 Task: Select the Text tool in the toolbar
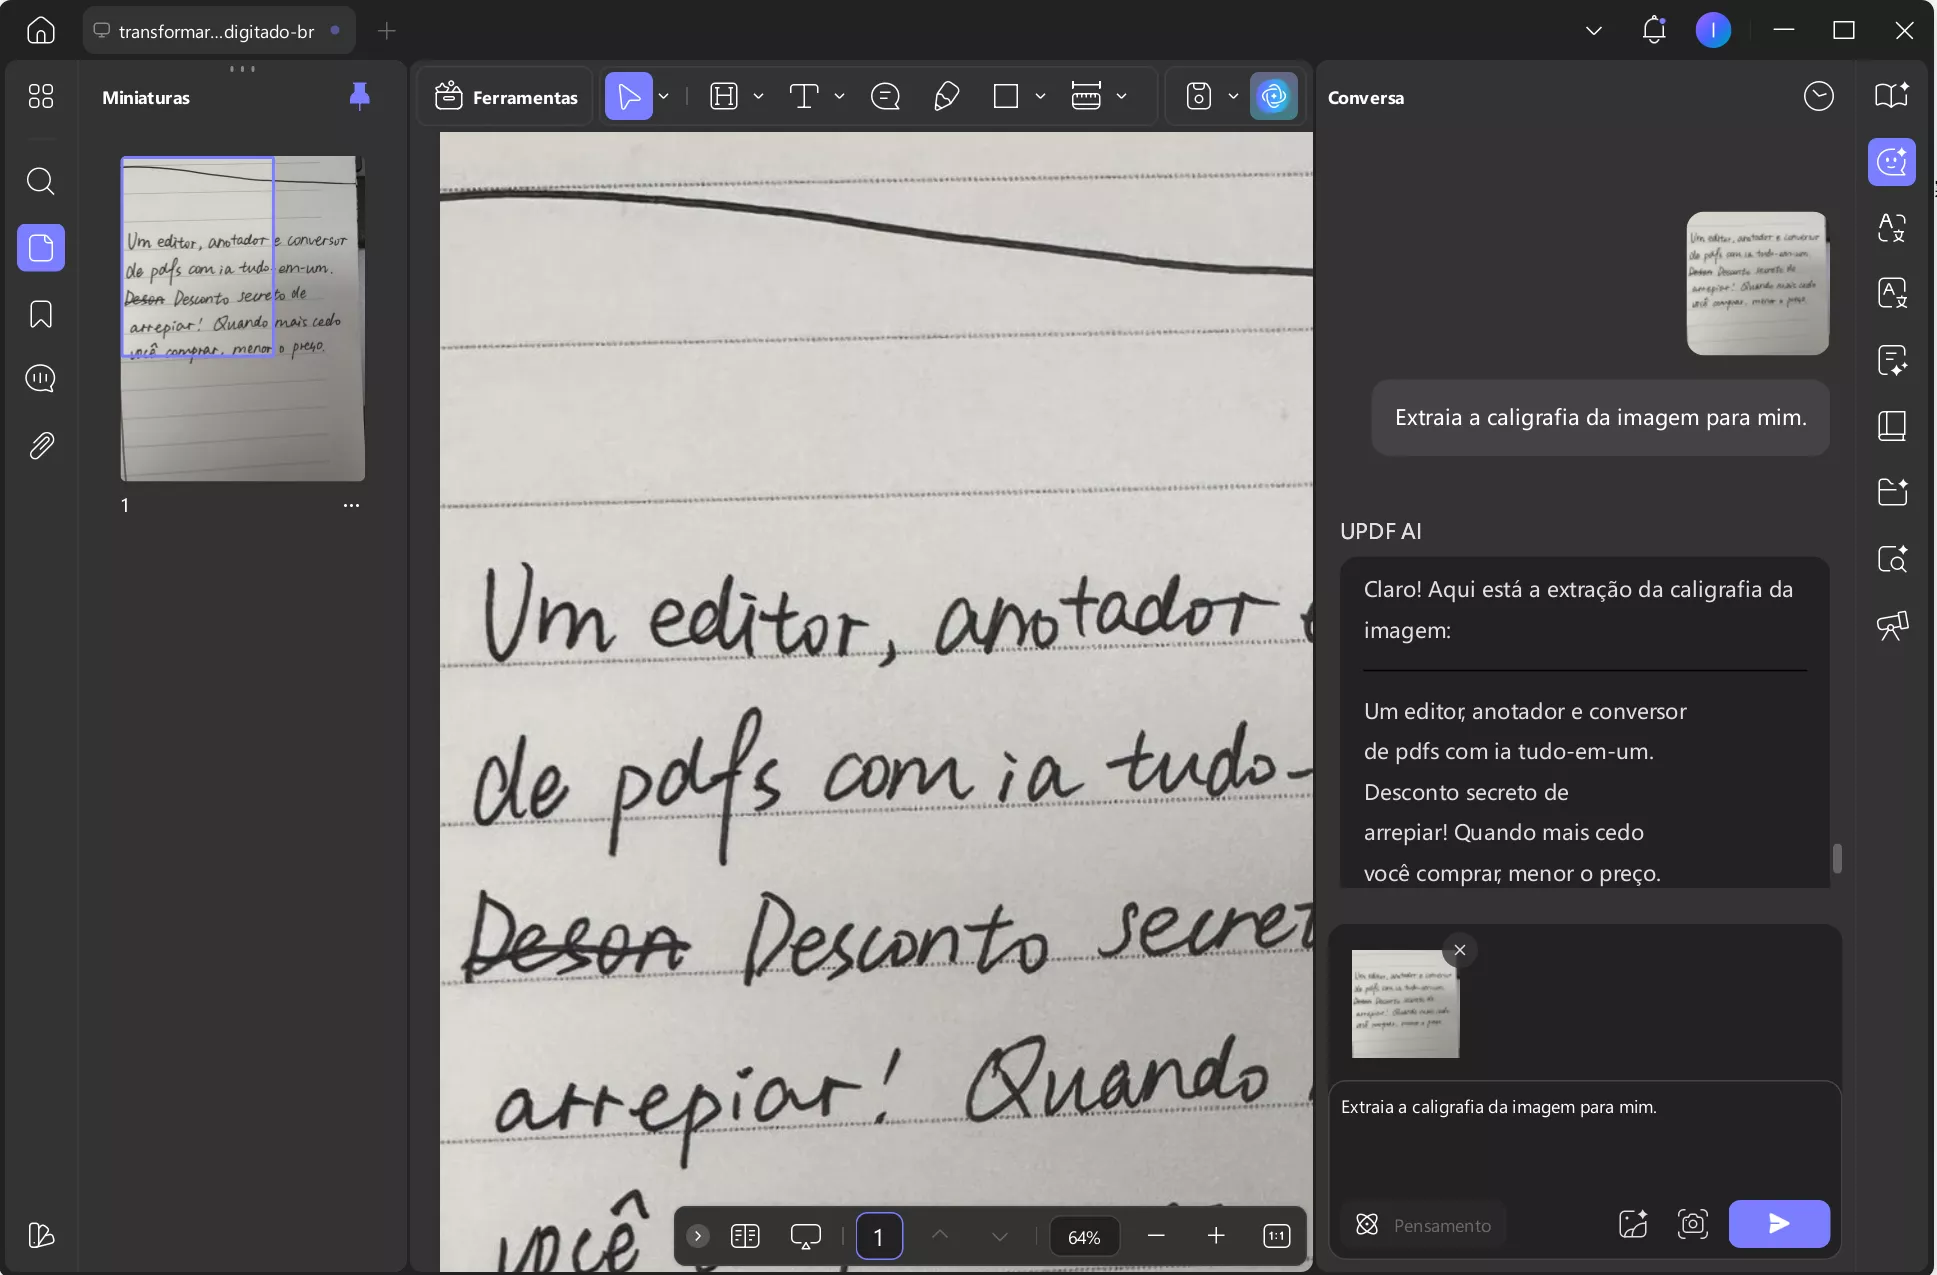point(806,96)
